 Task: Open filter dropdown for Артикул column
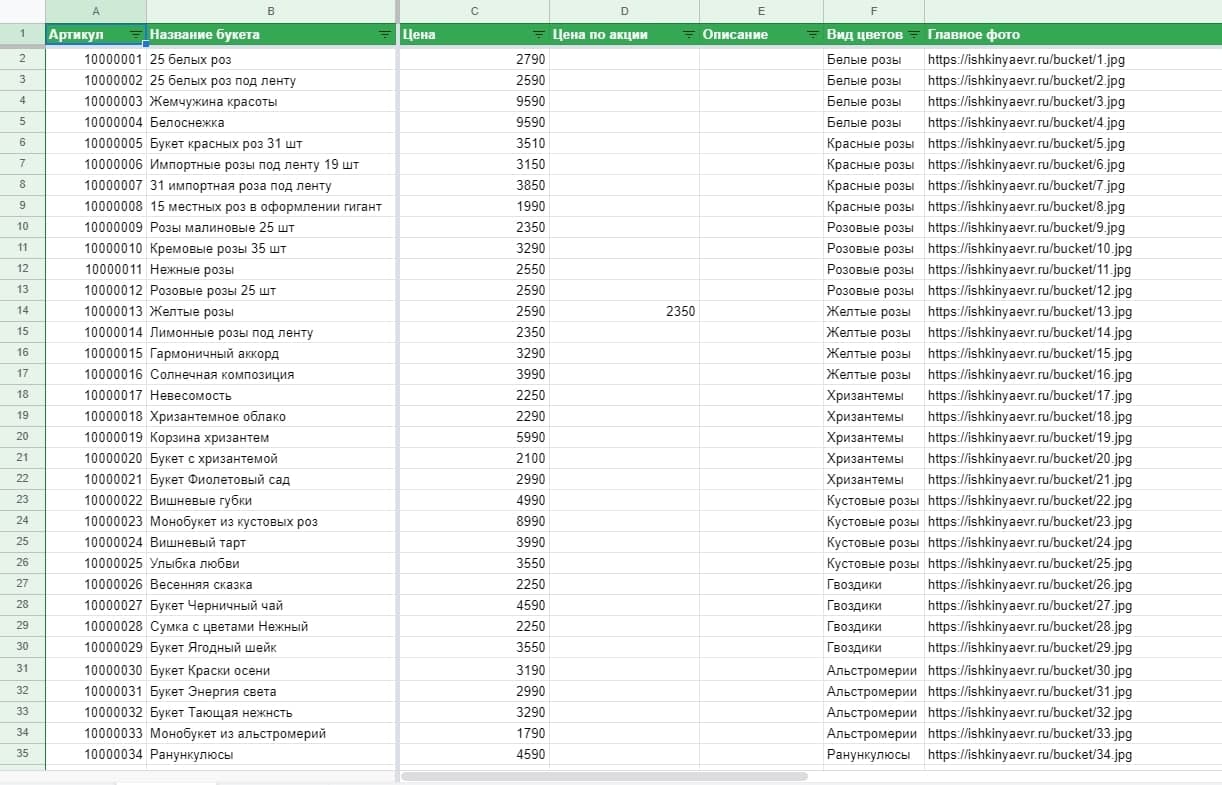tap(136, 35)
